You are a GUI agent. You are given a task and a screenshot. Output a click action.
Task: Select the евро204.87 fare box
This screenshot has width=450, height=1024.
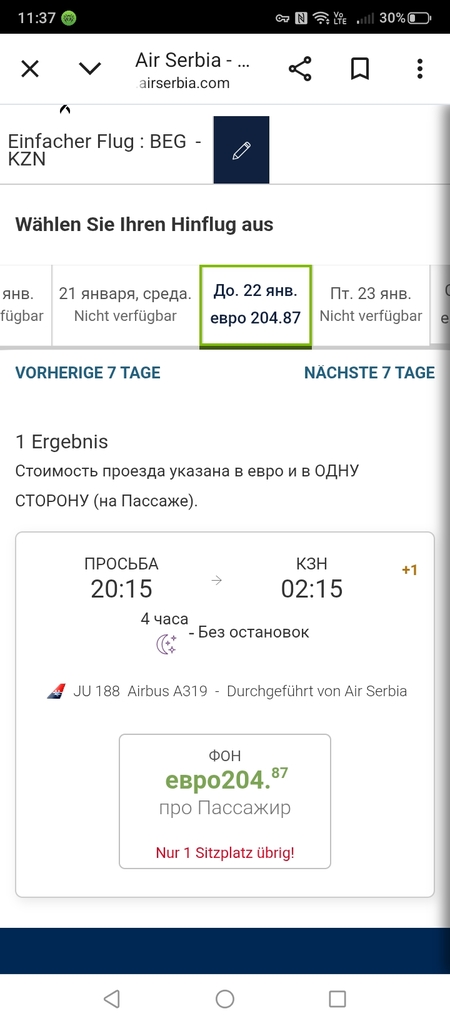point(225,801)
